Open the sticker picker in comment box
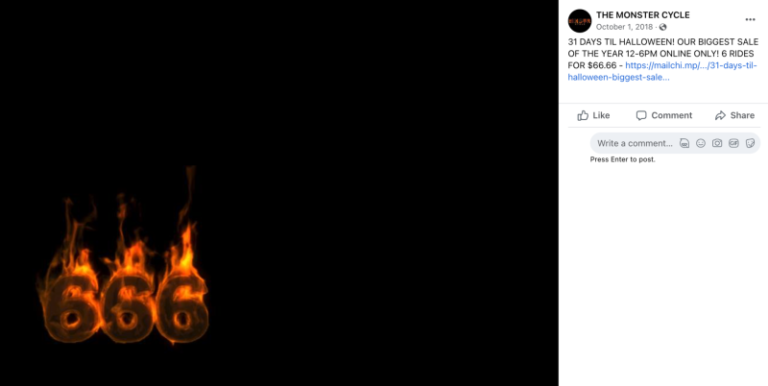The height and width of the screenshot is (386, 768). pyautogui.click(x=750, y=143)
